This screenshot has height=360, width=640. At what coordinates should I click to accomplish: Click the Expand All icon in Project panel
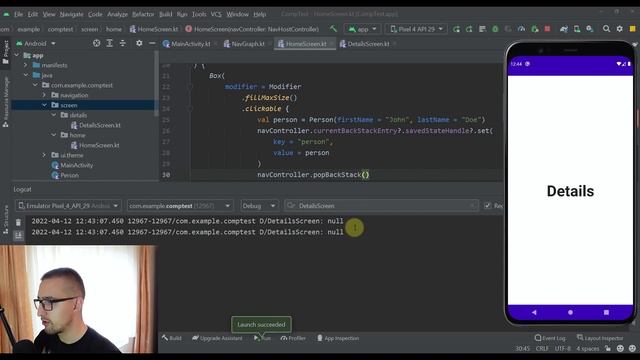109,43
